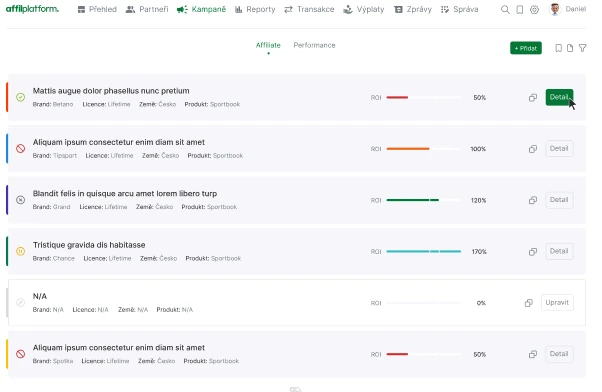Open the filter funnel icon
Image resolution: width=602 pixels, height=392 pixels.
pyautogui.click(x=582, y=48)
